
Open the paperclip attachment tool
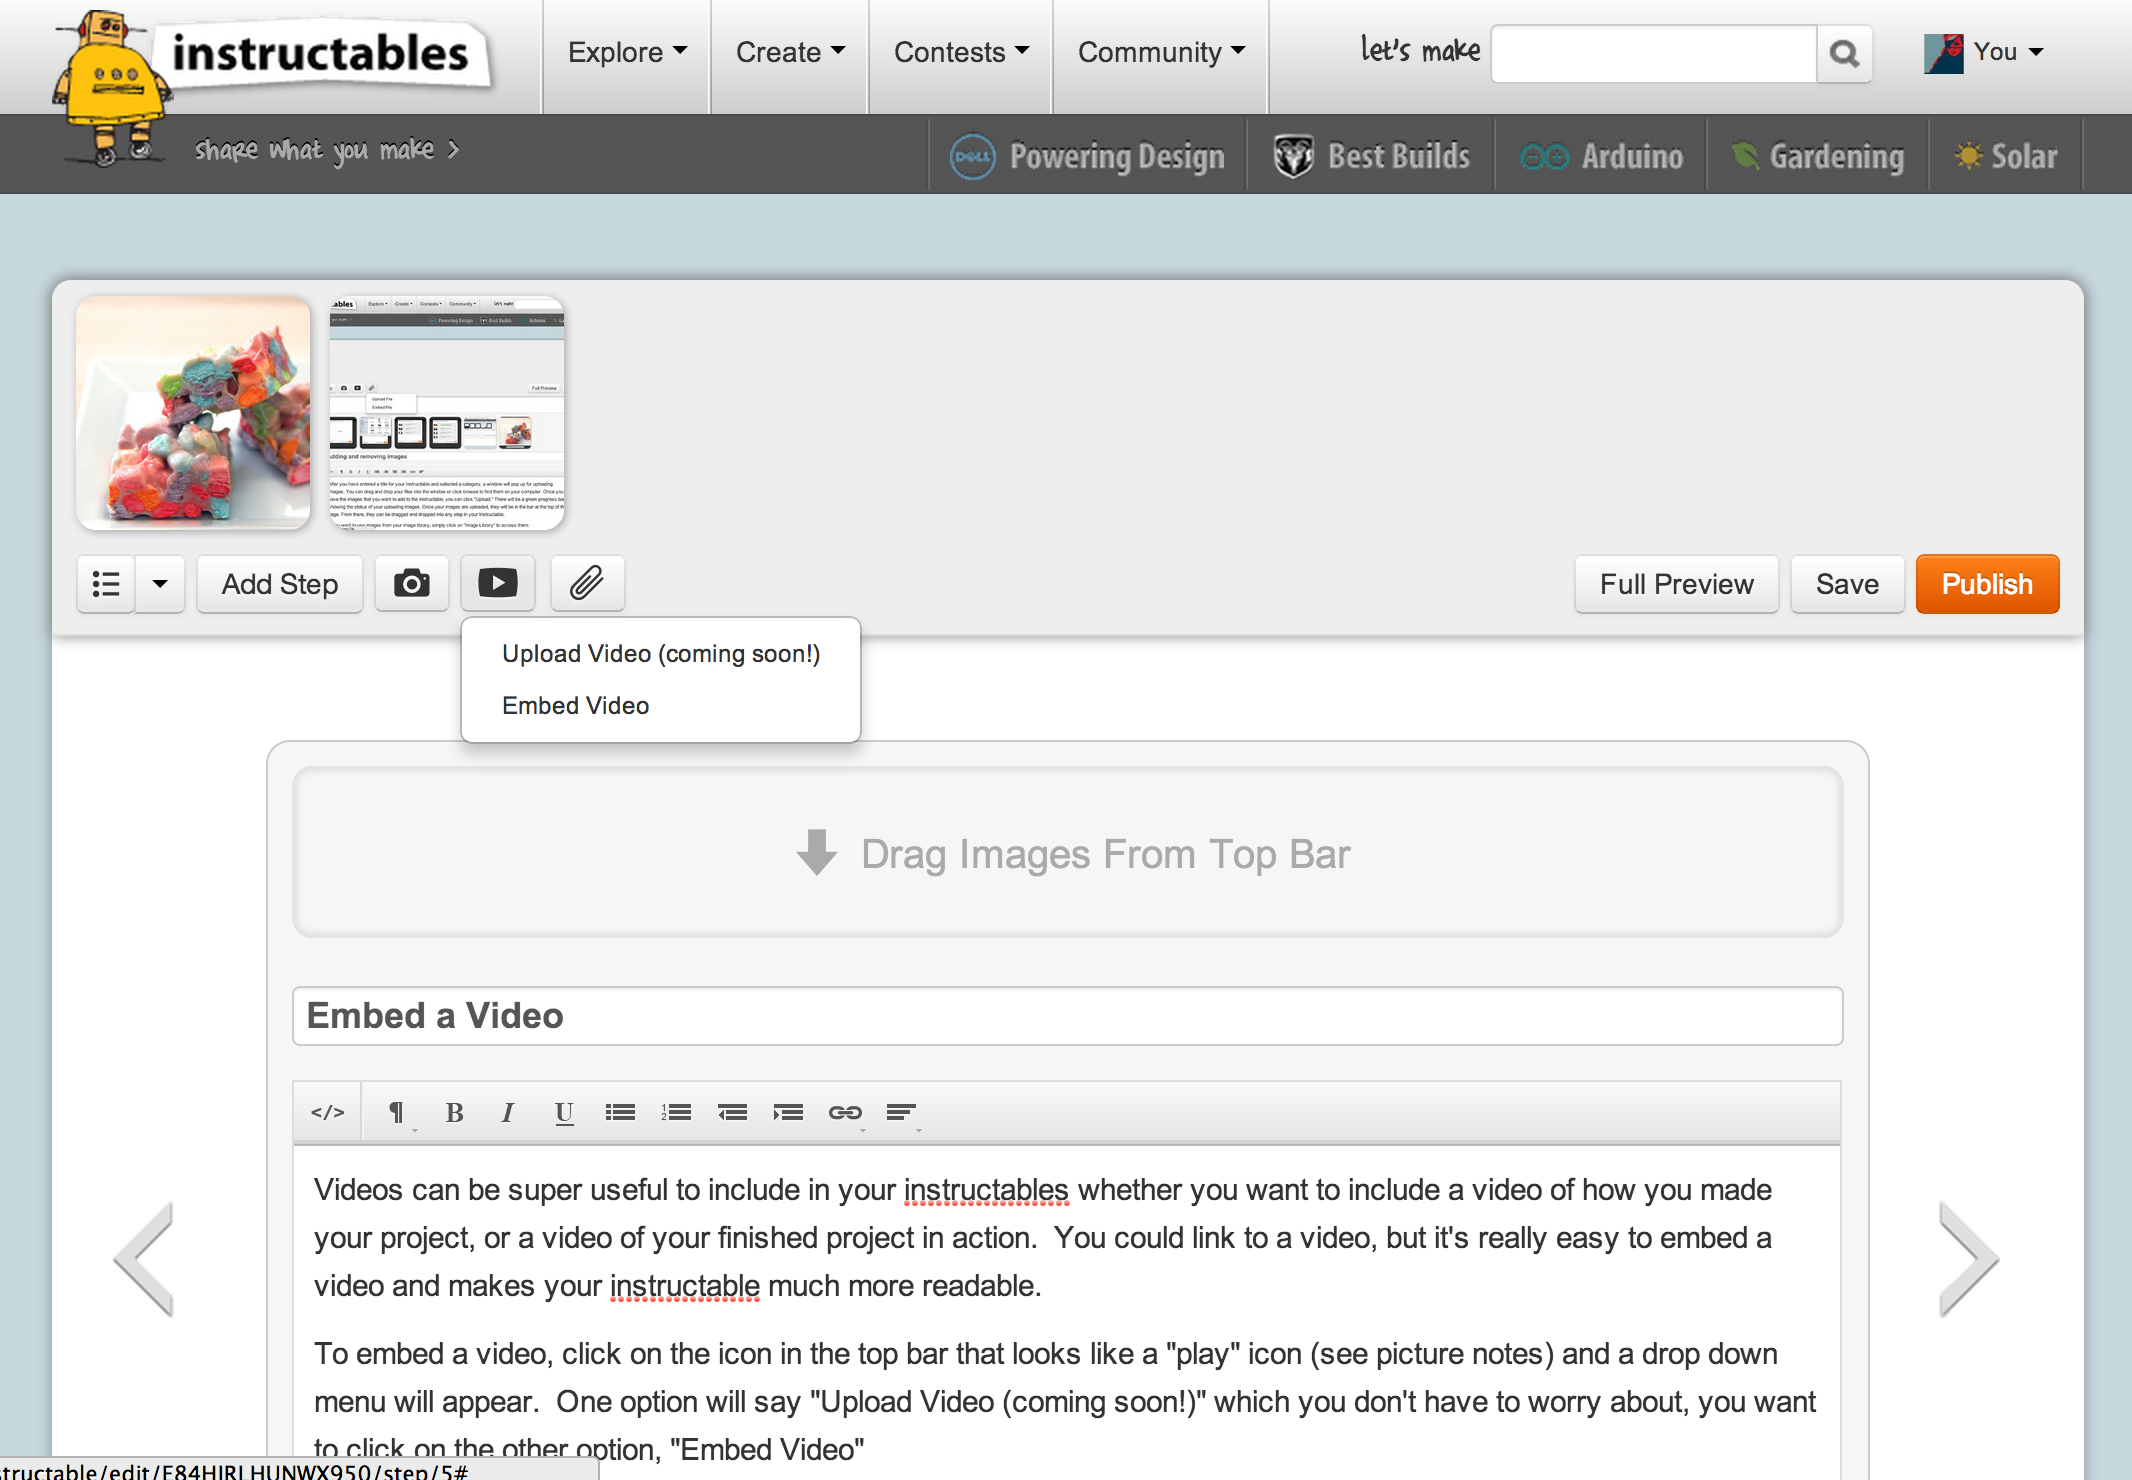[587, 583]
